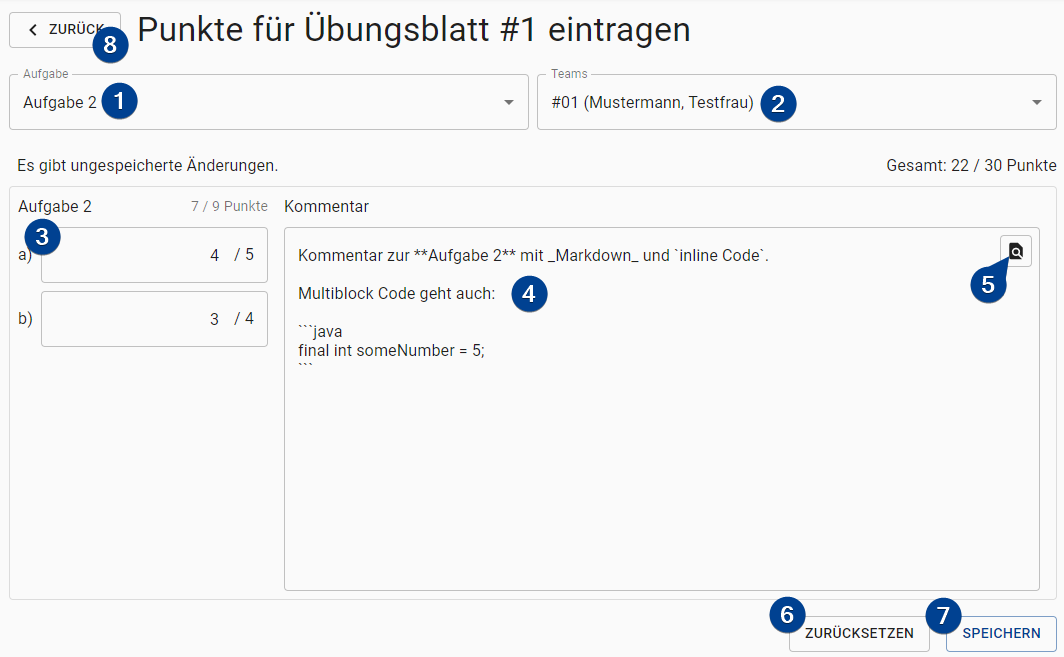
Task: Click the points field for subtask b)
Action: pyautogui.click(x=154, y=319)
